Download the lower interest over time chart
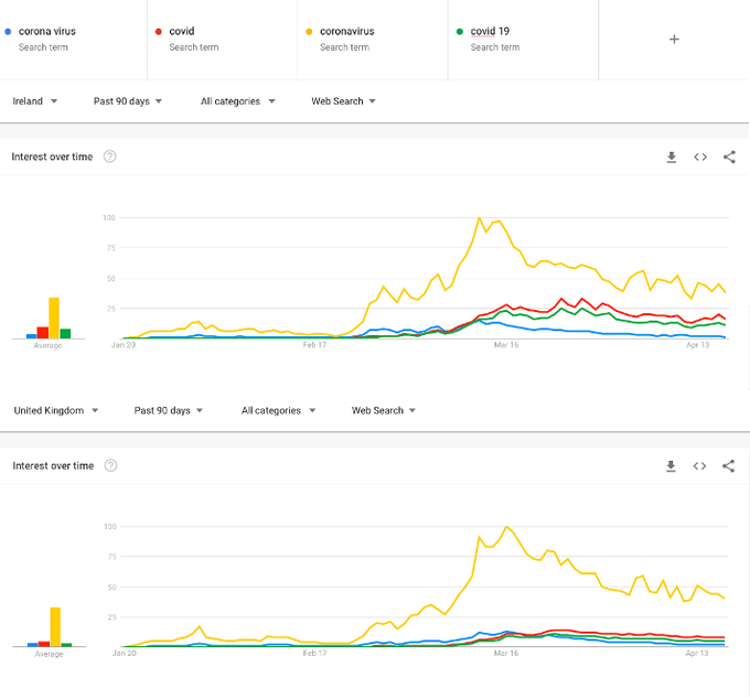 671,466
